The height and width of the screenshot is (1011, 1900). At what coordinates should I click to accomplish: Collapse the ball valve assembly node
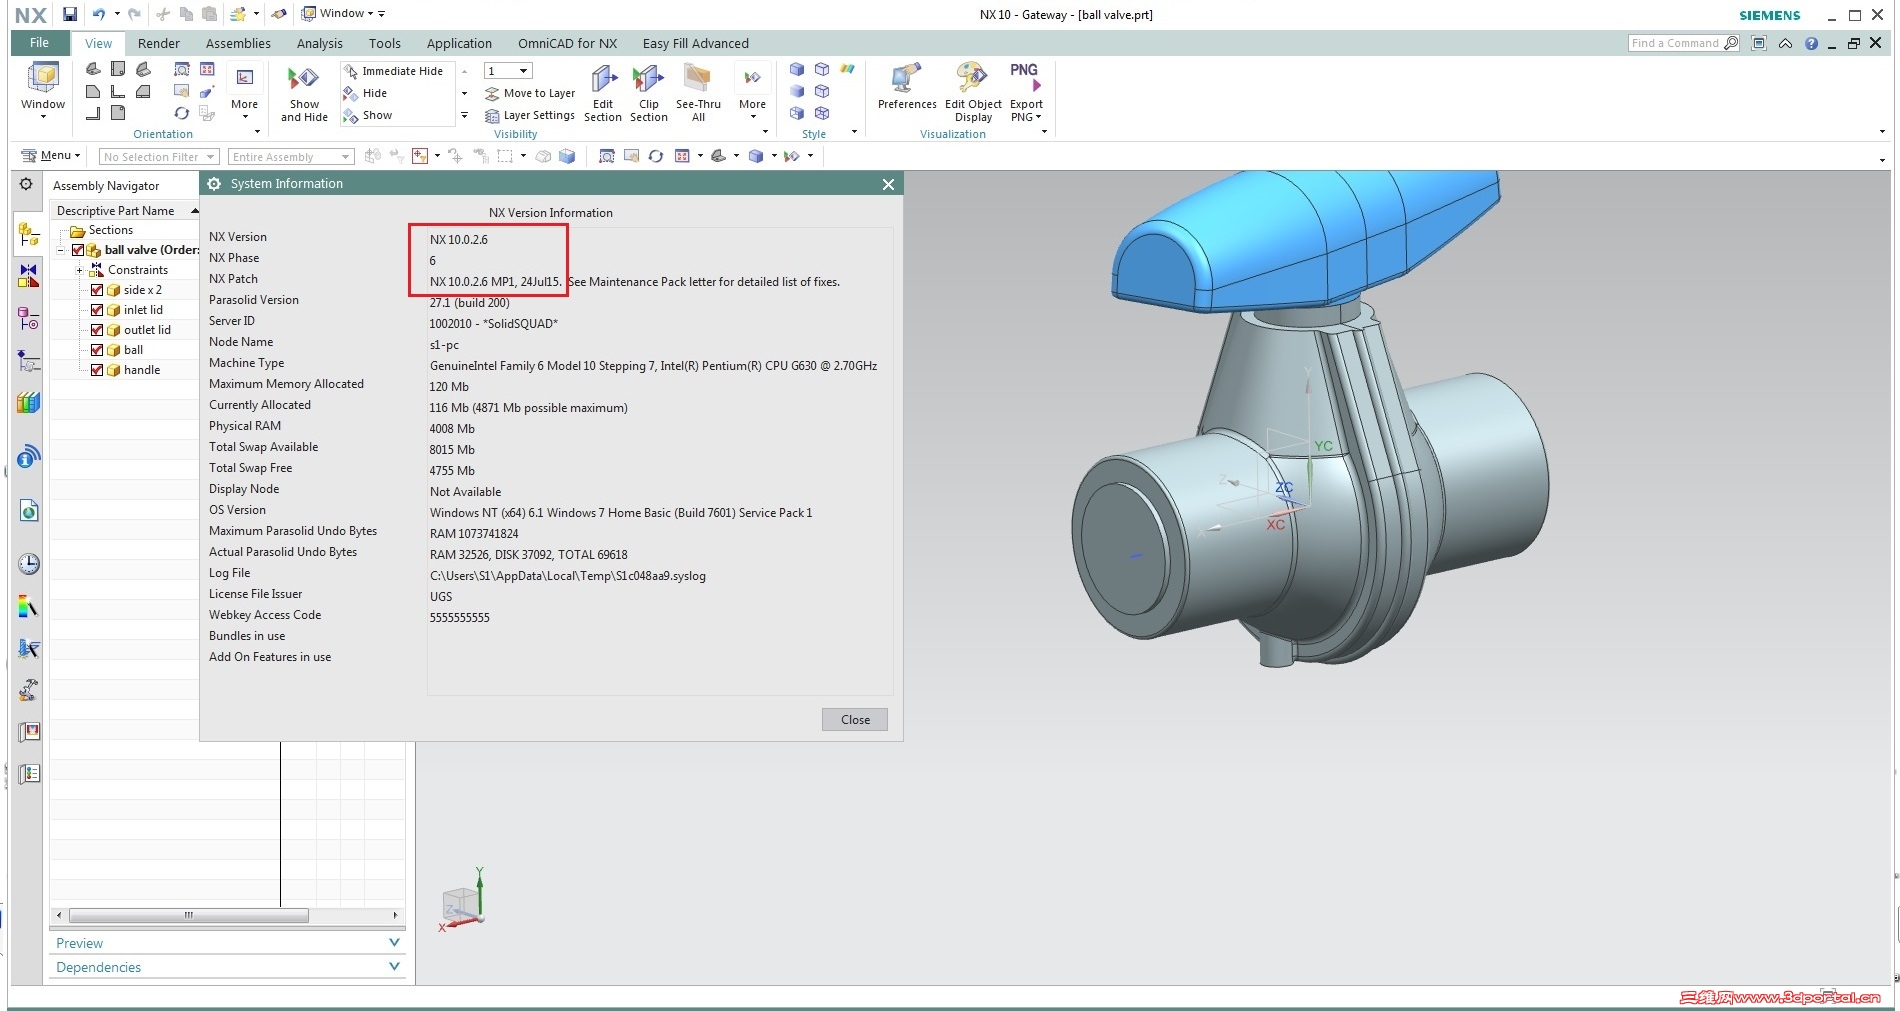click(61, 250)
